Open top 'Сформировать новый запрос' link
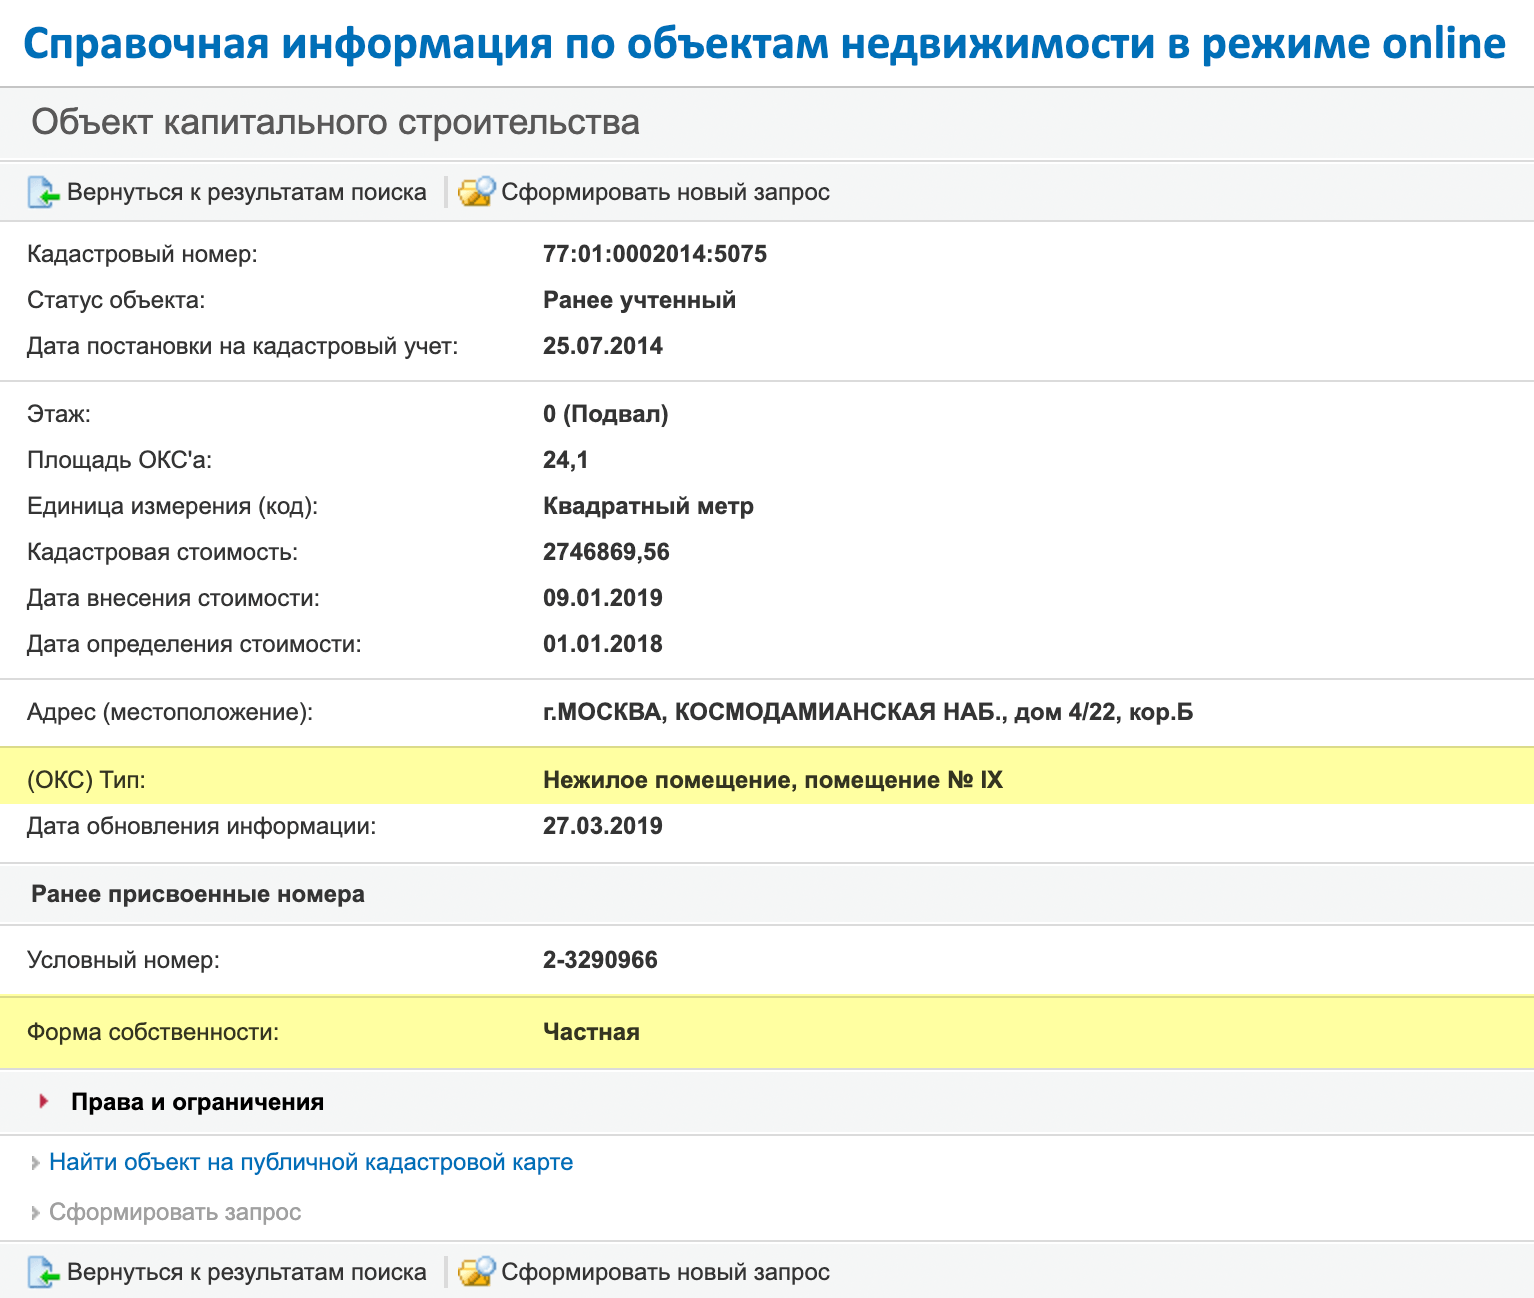The width and height of the screenshot is (1534, 1298). point(665,192)
